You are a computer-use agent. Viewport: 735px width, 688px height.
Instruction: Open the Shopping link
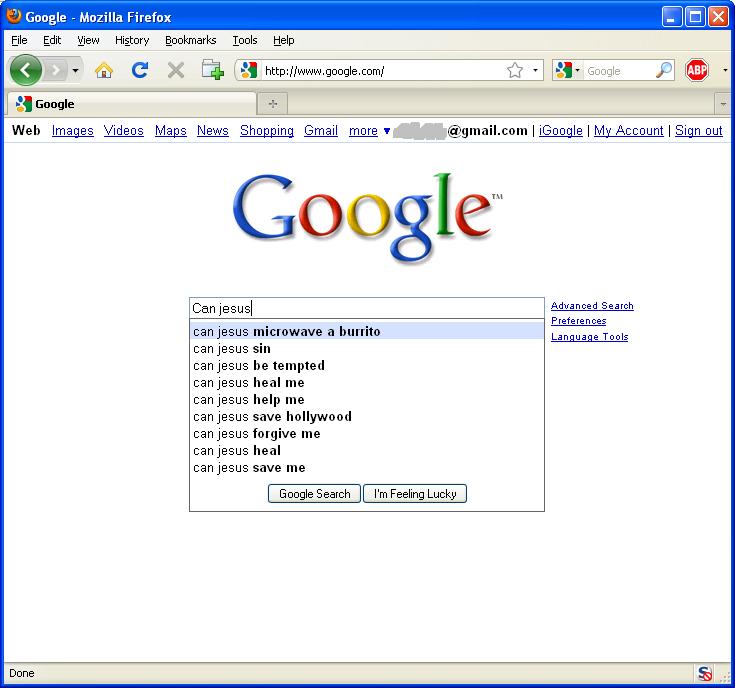coord(267,131)
